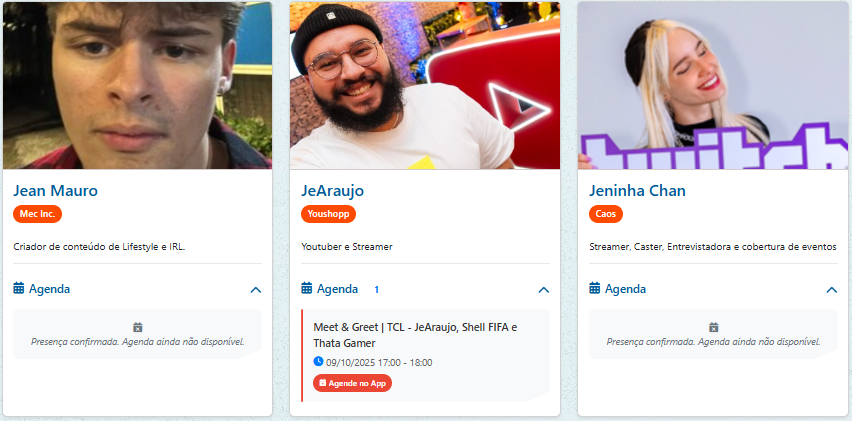
Task: Open Jeninha Chan's profile photo
Action: 713,85
